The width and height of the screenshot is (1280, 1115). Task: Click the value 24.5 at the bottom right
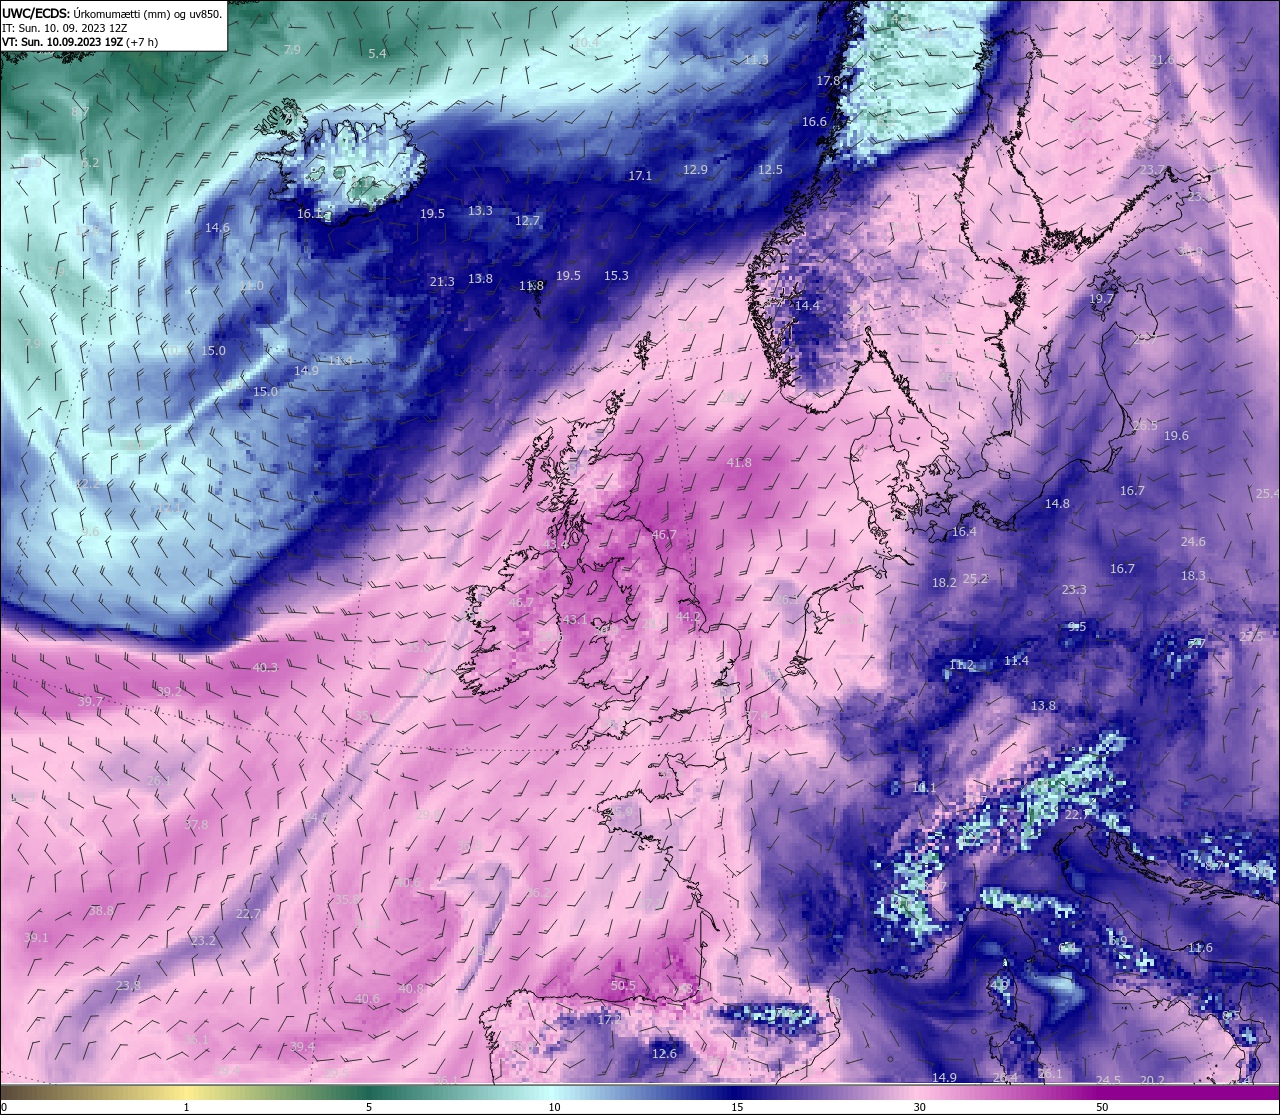(1108, 1081)
